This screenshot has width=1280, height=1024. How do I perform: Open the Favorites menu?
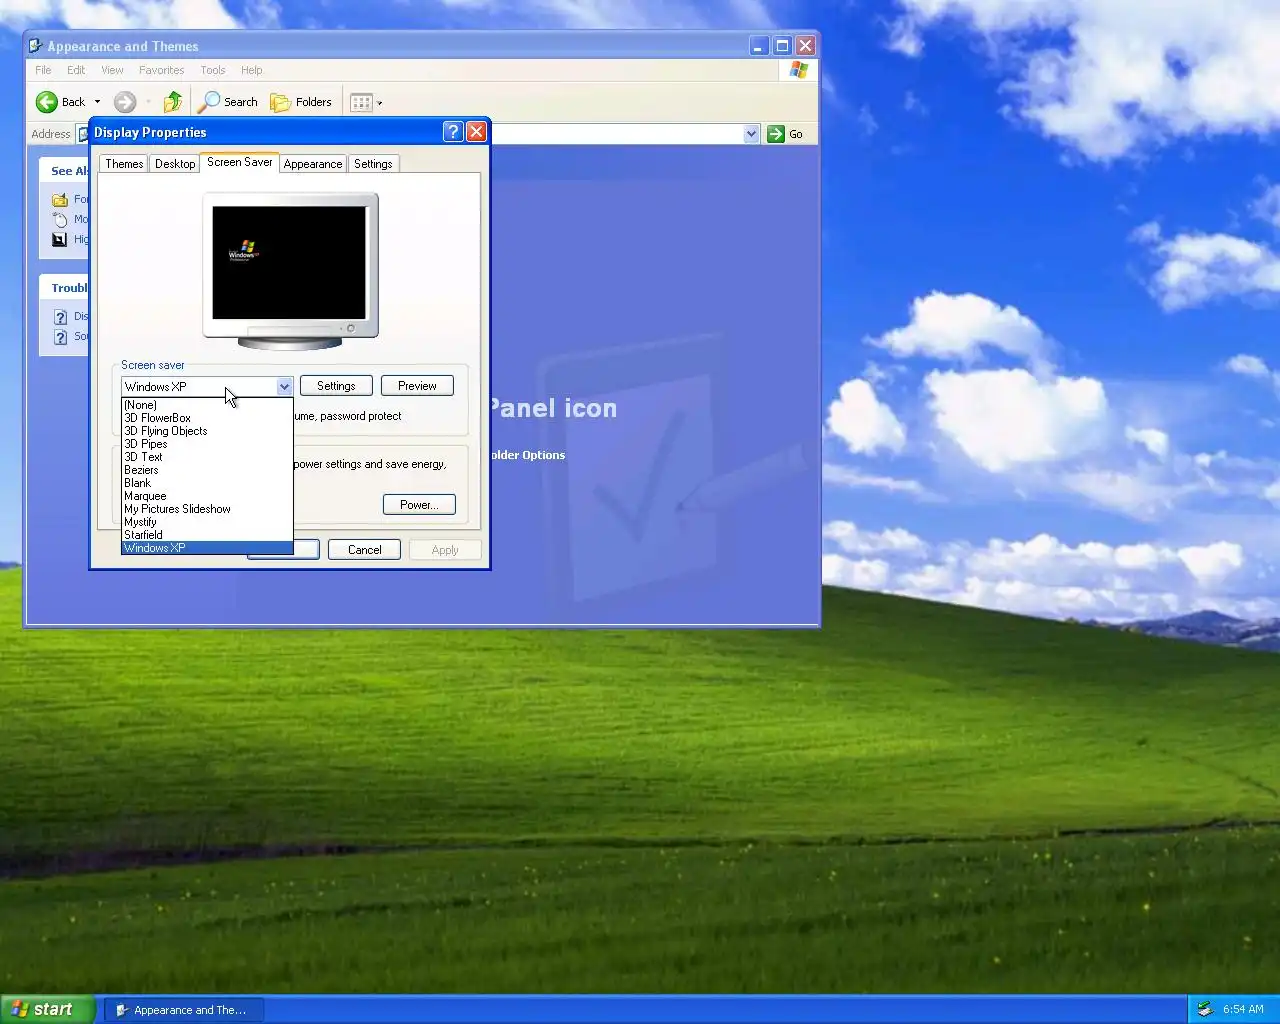[161, 70]
